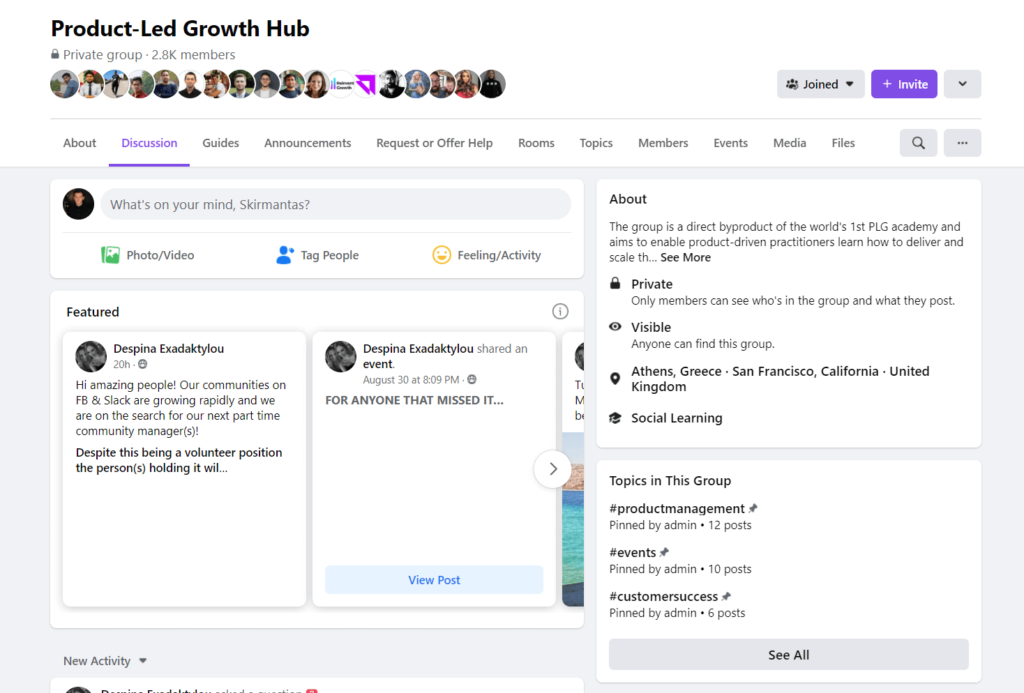The image size is (1024, 693).
Task: Click the Tag People icon
Action: pos(285,255)
